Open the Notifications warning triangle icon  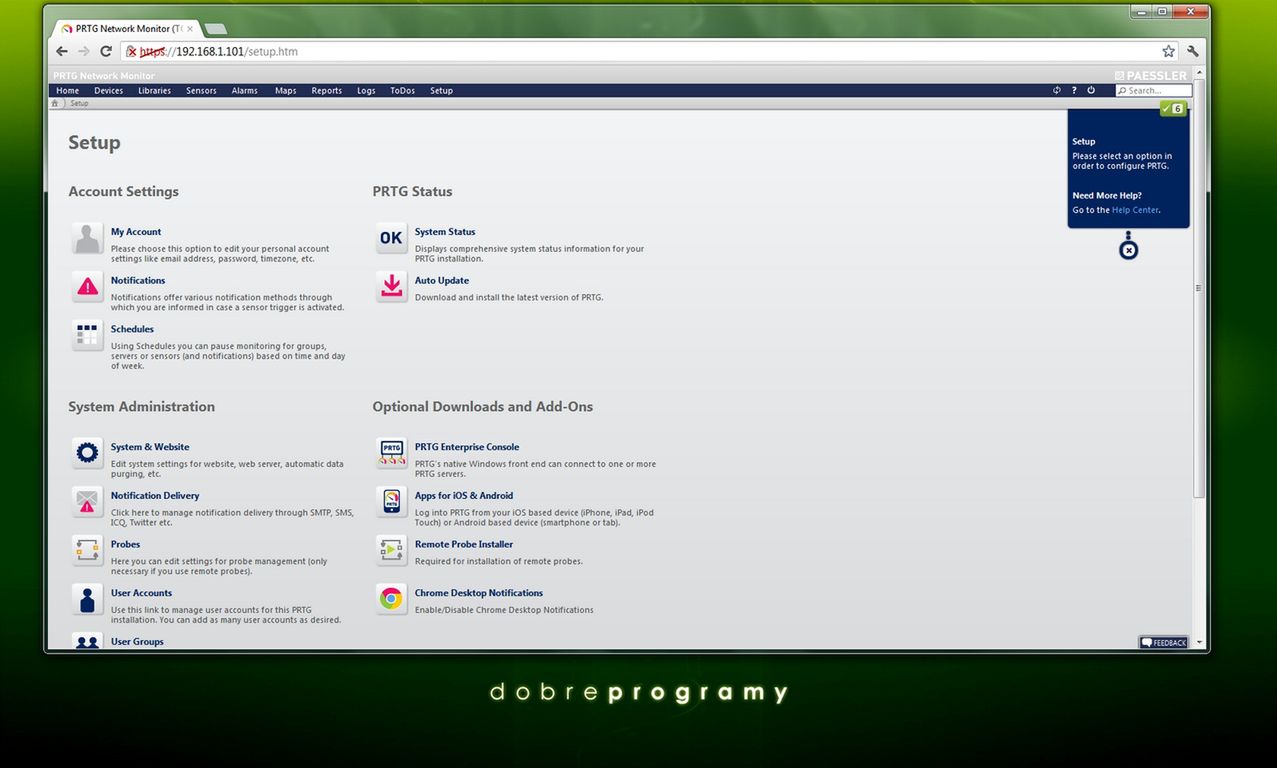(x=88, y=287)
